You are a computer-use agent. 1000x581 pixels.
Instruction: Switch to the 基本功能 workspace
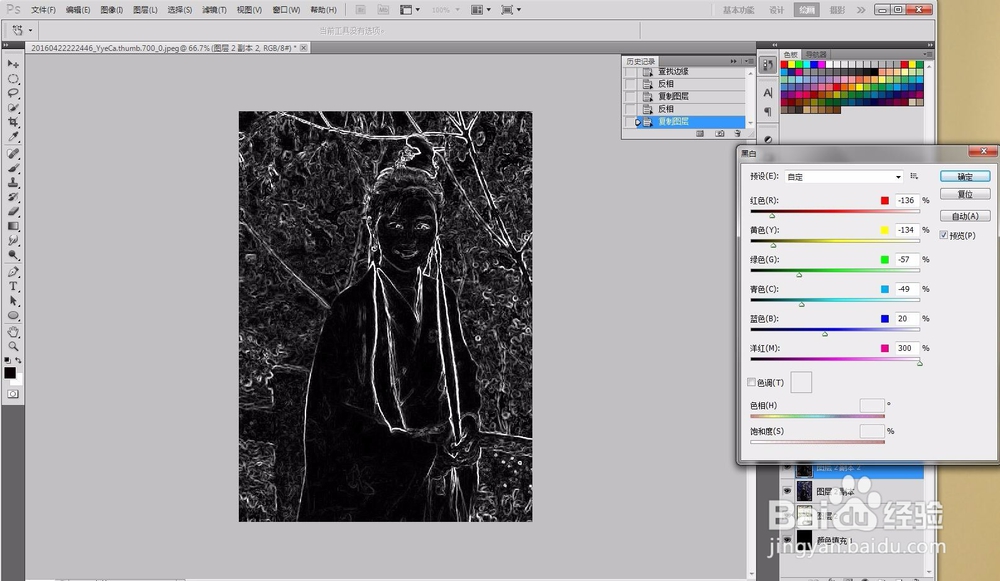(x=739, y=10)
